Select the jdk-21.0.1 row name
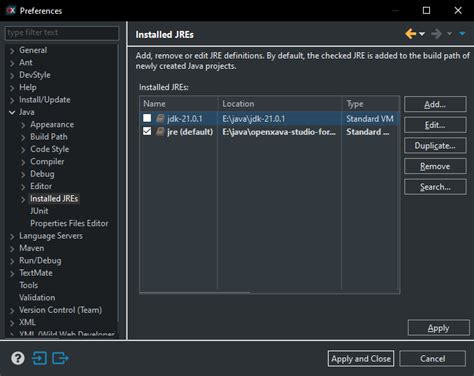Image resolution: width=474 pixels, height=376 pixels. click(x=185, y=119)
